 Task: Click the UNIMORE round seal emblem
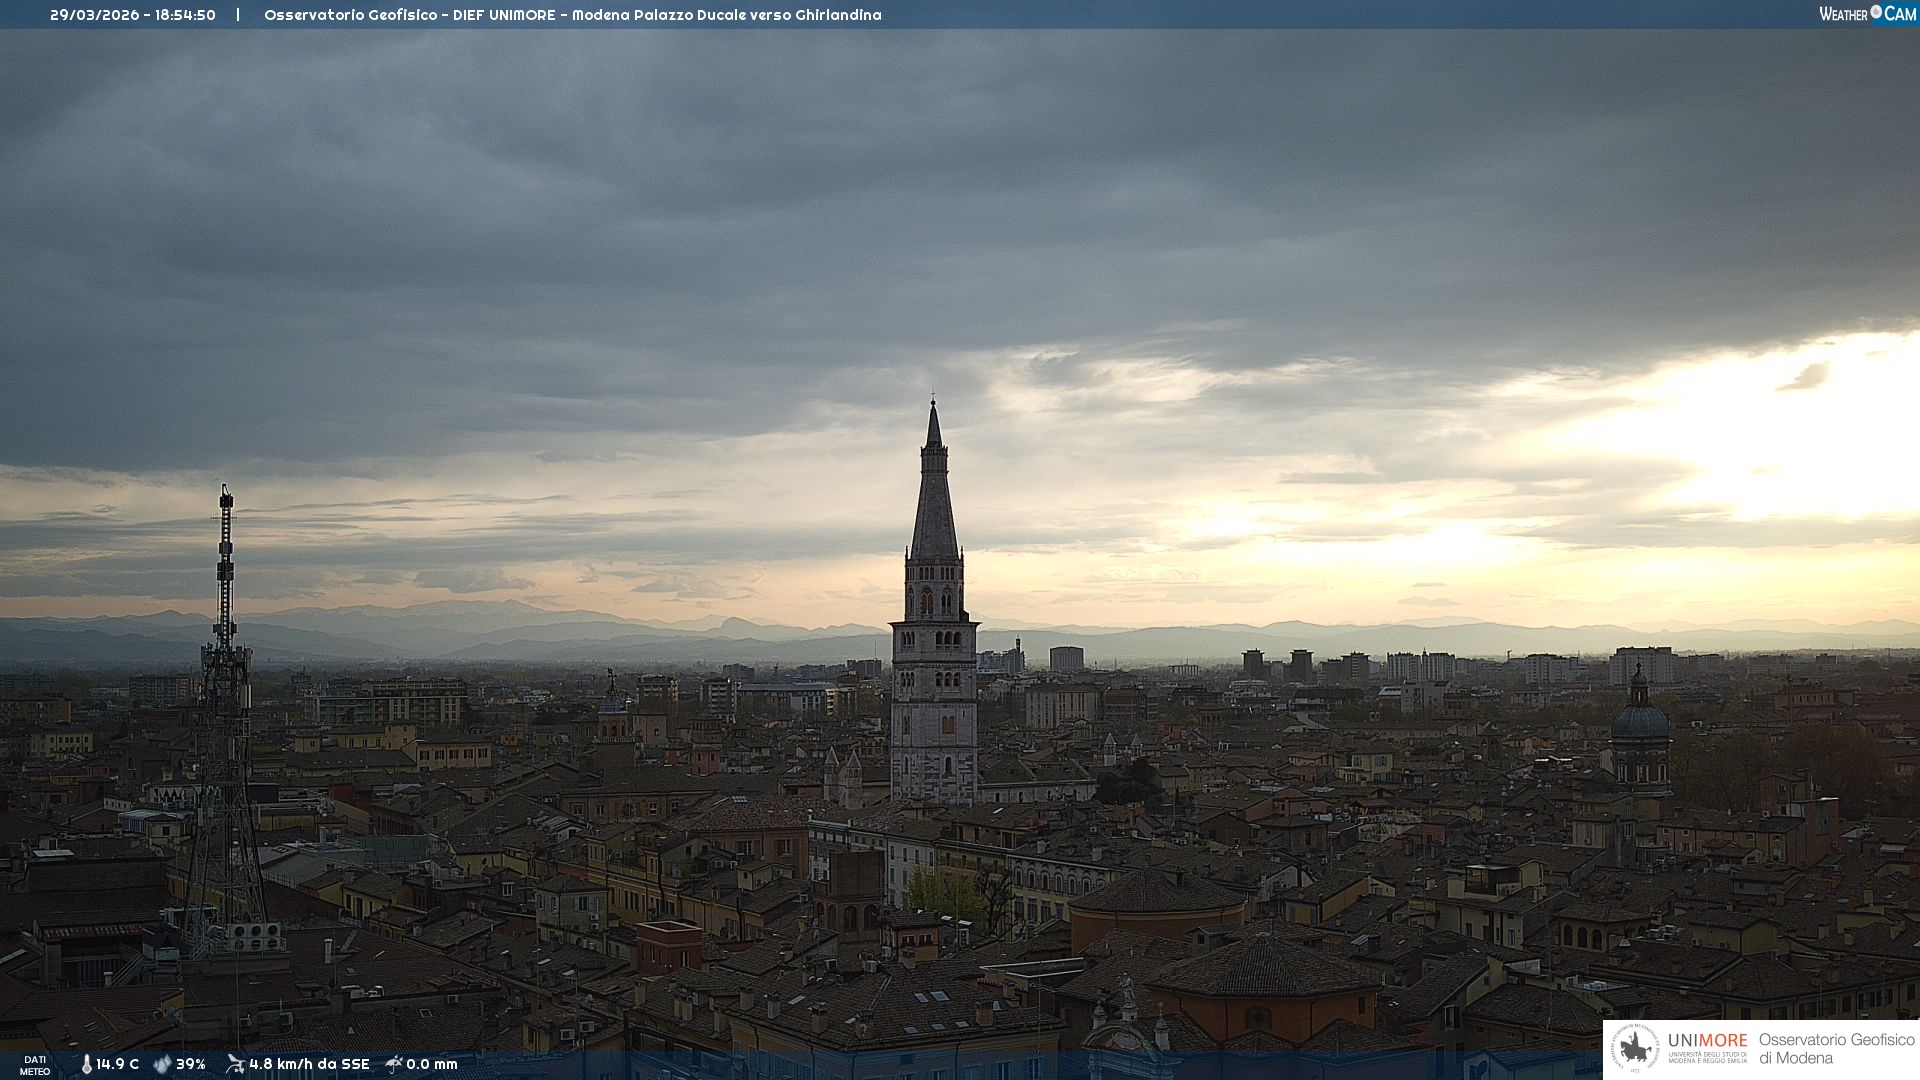click(x=1635, y=1049)
